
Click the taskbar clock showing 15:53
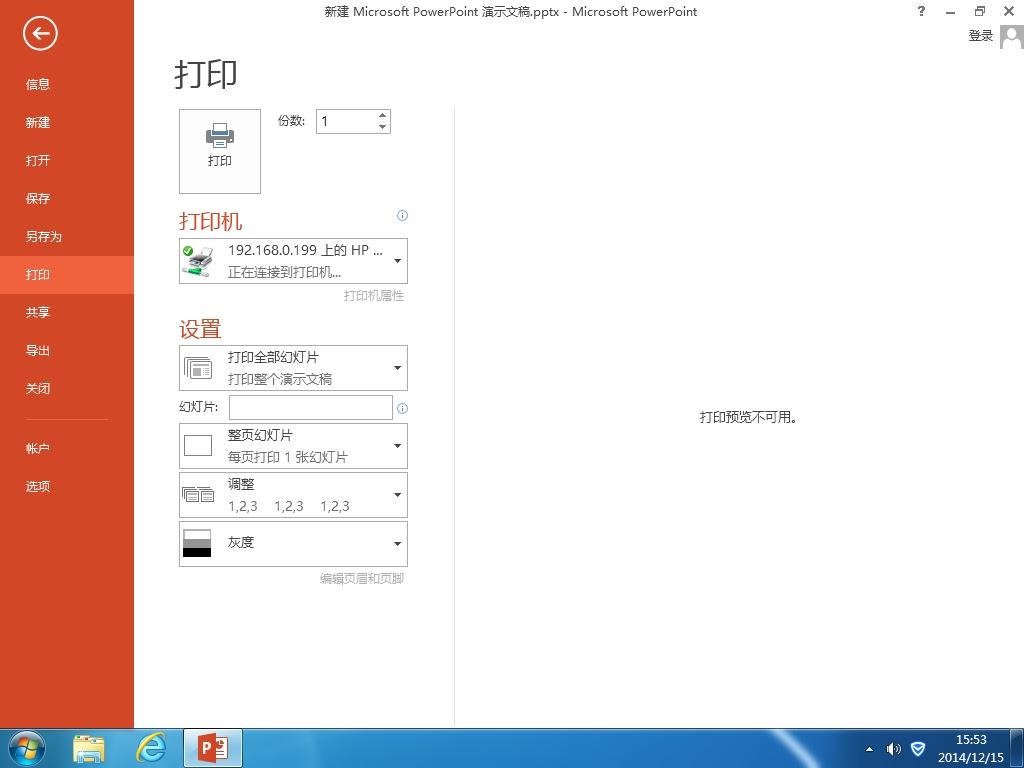[970, 748]
